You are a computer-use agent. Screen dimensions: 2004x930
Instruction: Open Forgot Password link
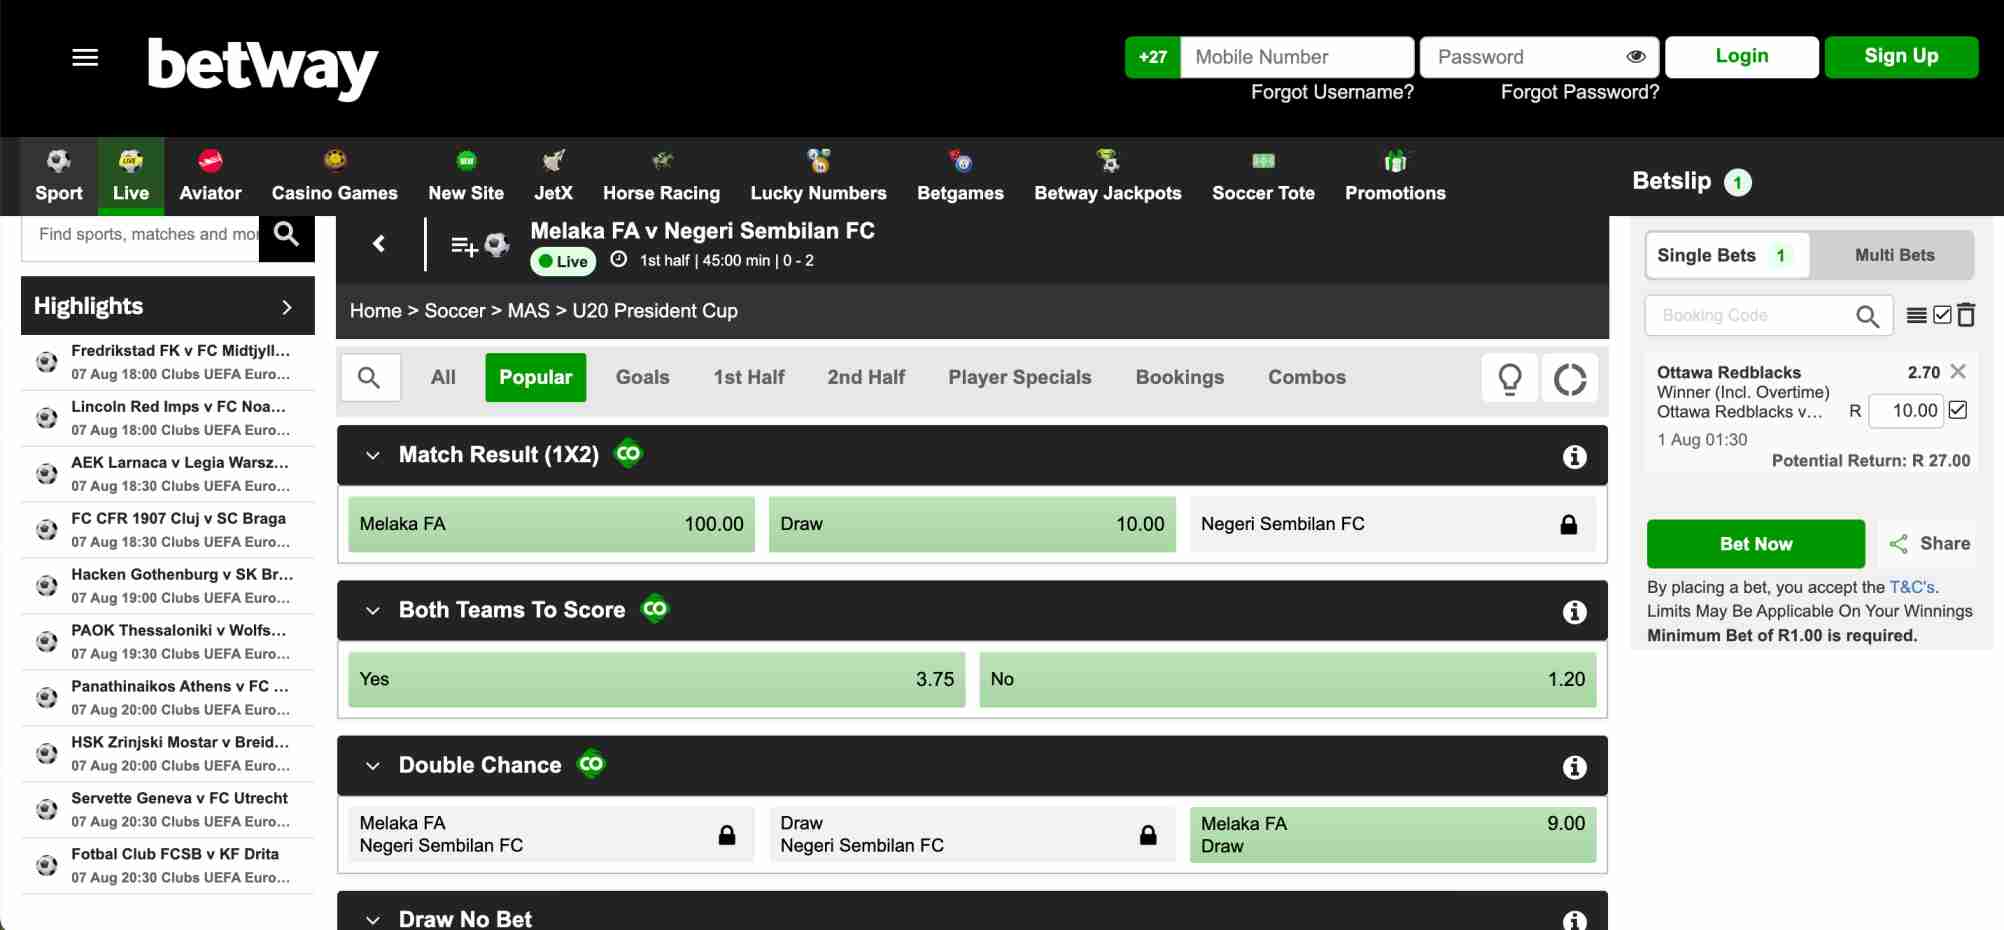coord(1579,92)
